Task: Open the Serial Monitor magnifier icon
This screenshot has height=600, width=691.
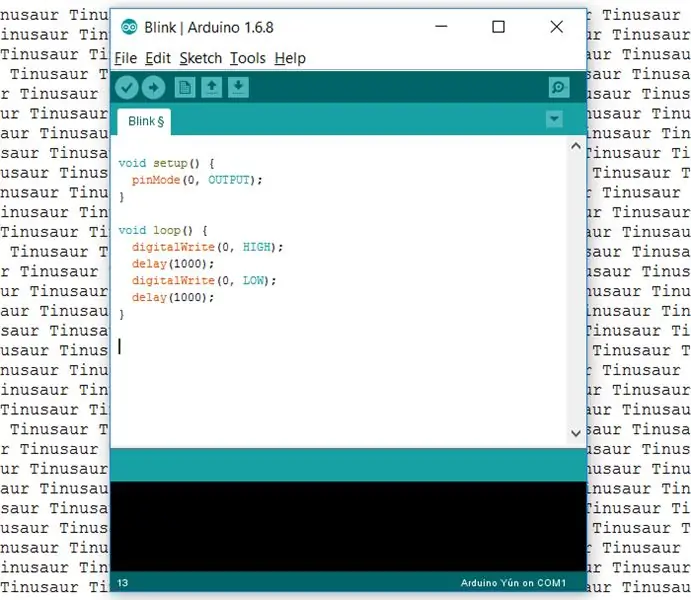Action: 559,87
